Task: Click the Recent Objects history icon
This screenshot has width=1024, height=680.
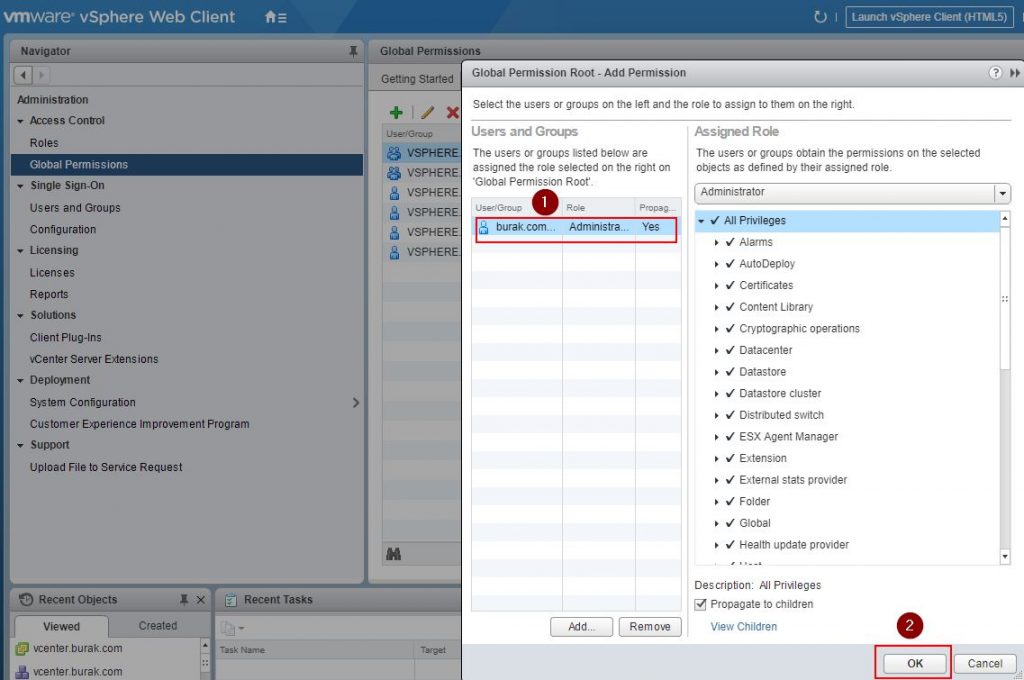Action: tap(26, 600)
